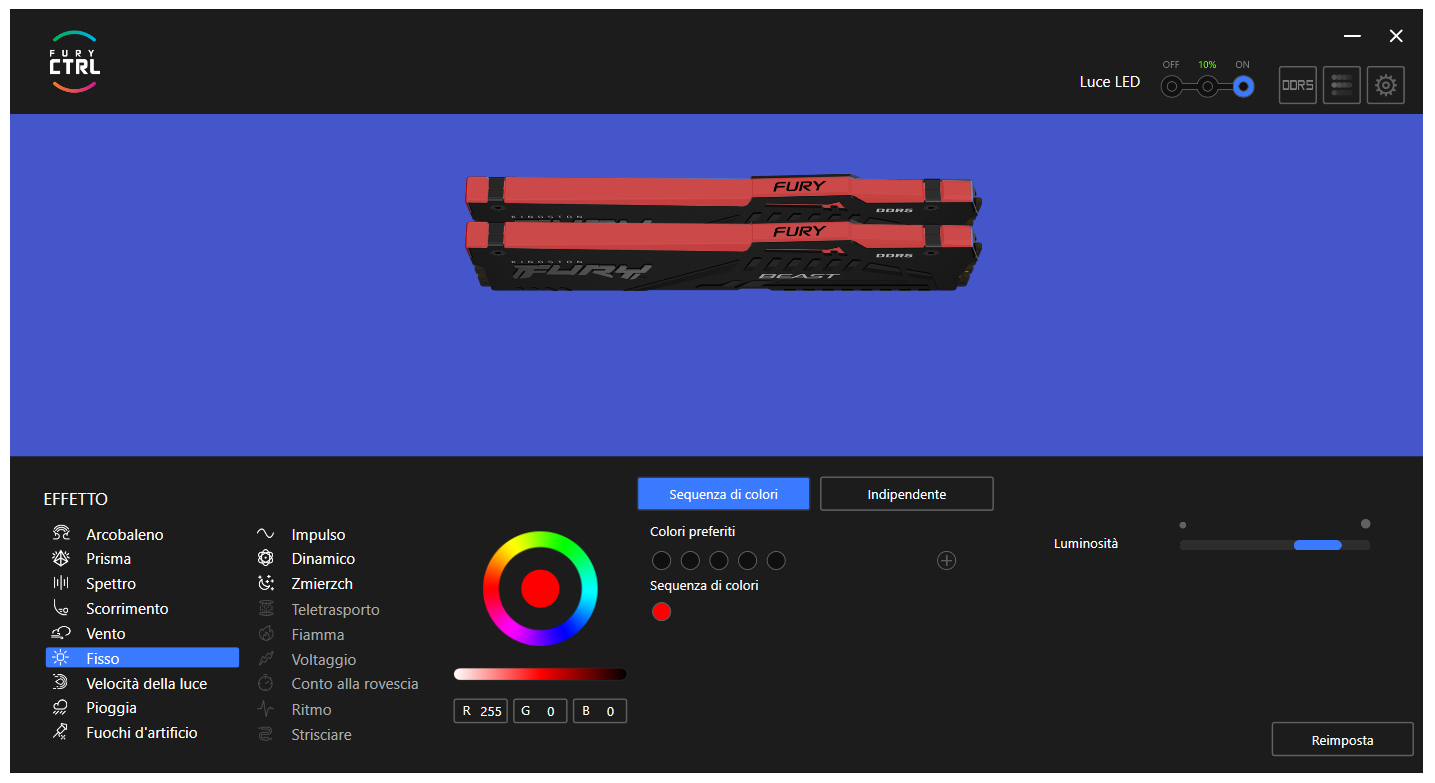Open the module list icon in header
The image size is (1435, 783).
point(1342,85)
